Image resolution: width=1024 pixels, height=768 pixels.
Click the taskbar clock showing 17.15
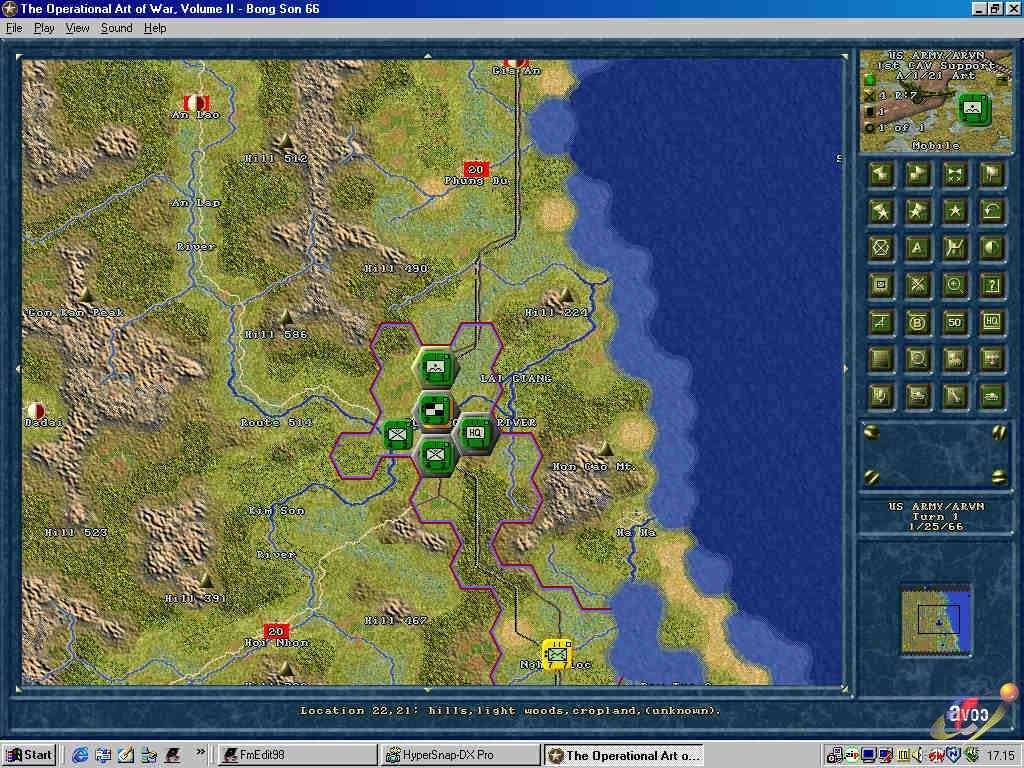coord(1000,756)
